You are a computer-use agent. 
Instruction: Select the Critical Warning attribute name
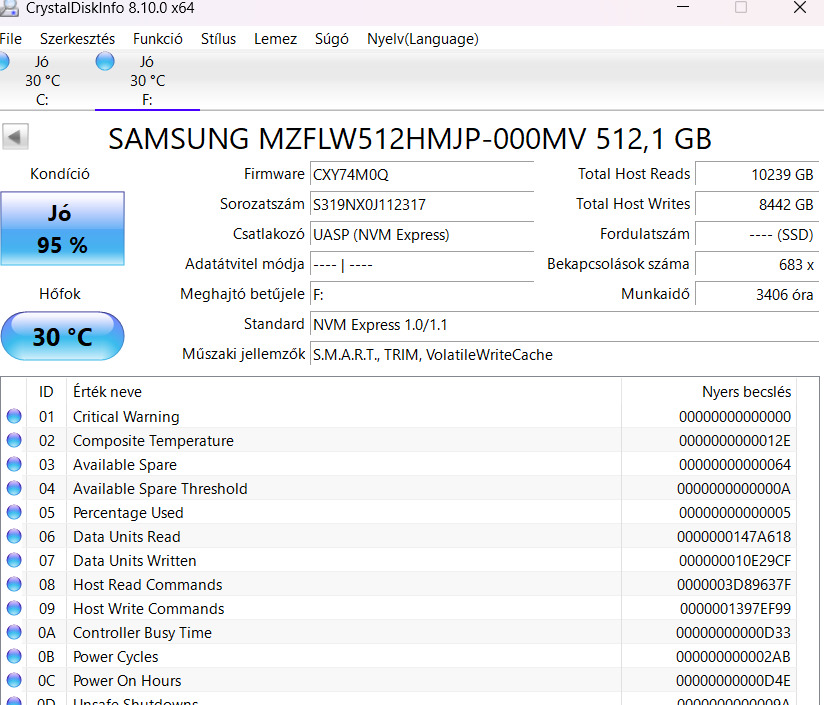coord(126,417)
